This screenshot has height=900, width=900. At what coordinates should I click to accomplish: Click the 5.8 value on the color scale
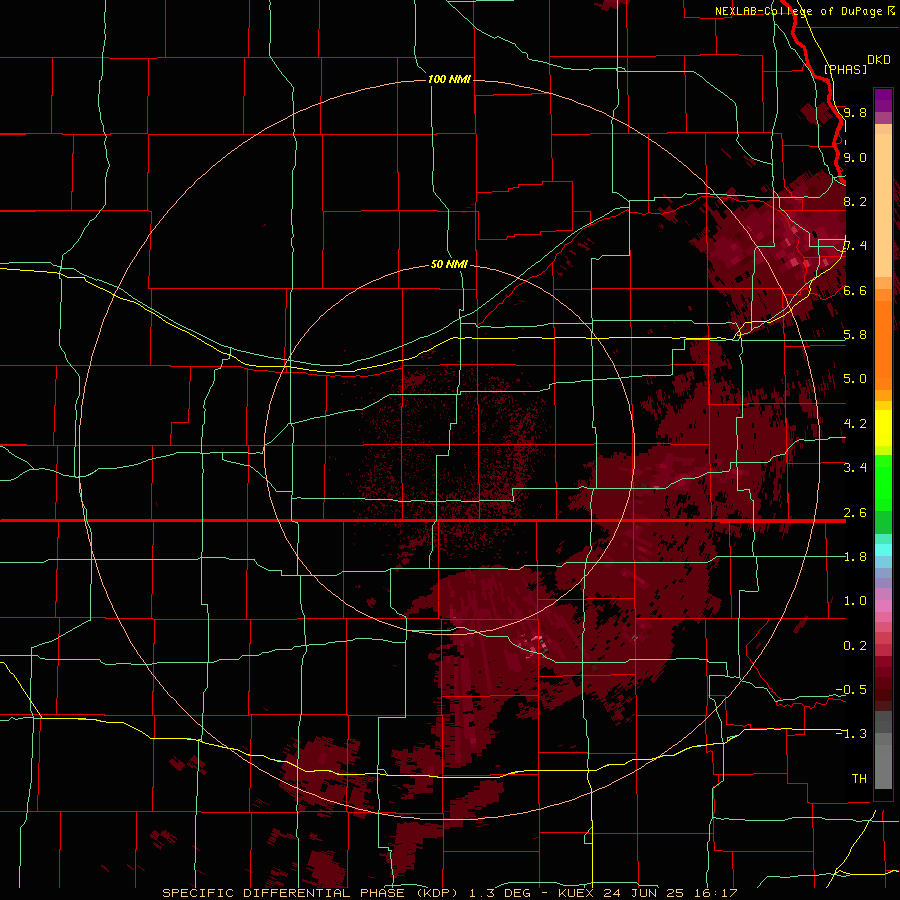(x=855, y=335)
